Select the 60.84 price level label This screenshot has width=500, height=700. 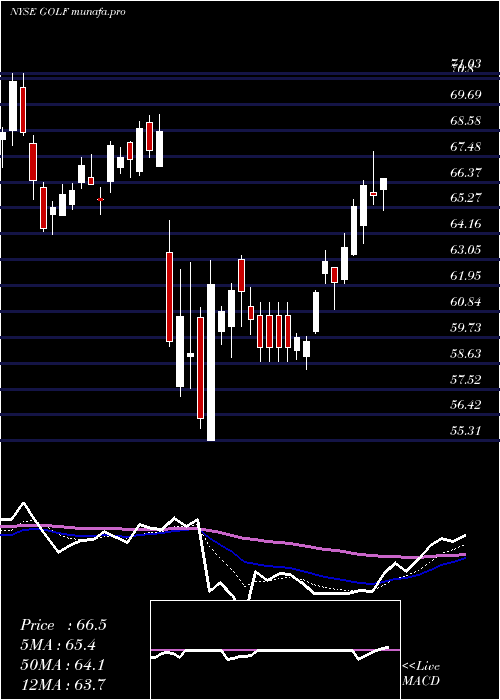pyautogui.click(x=466, y=302)
